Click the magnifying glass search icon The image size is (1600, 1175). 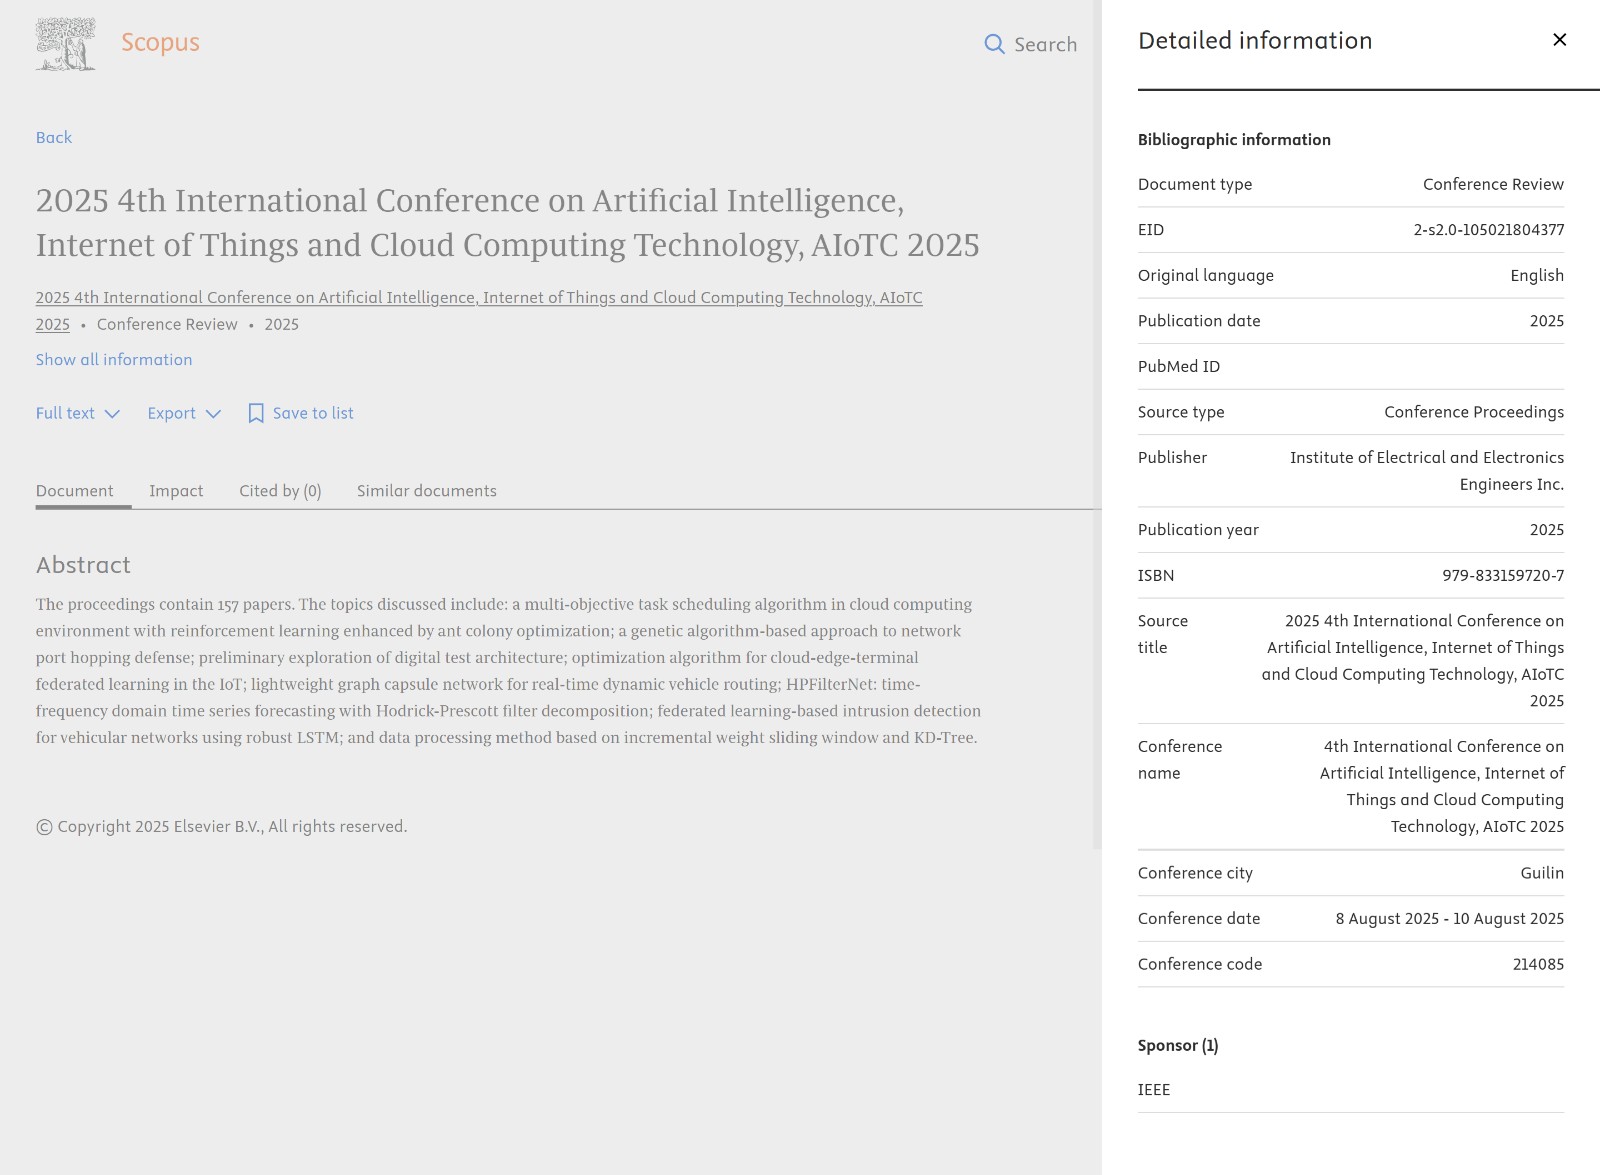(x=993, y=44)
